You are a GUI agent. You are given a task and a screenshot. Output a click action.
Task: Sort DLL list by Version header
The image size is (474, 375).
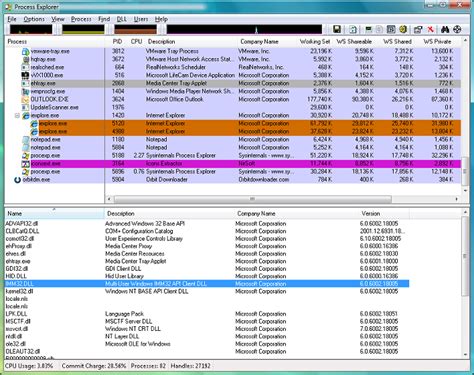(x=384, y=213)
